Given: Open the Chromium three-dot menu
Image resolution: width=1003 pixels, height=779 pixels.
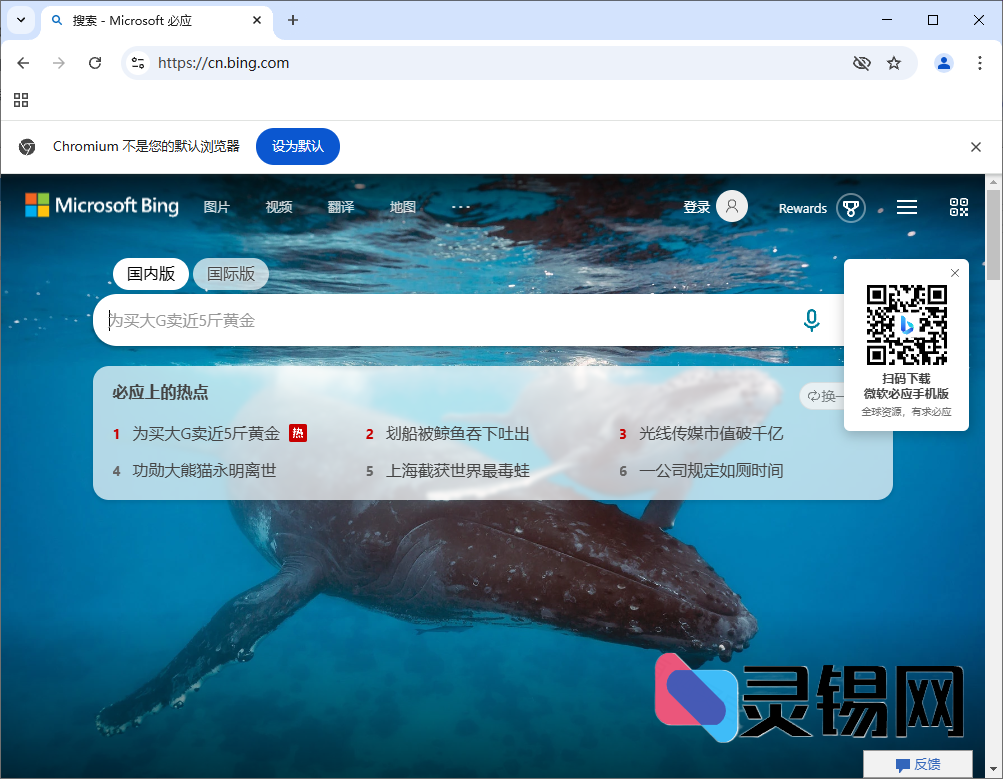Looking at the screenshot, I should 980,62.
